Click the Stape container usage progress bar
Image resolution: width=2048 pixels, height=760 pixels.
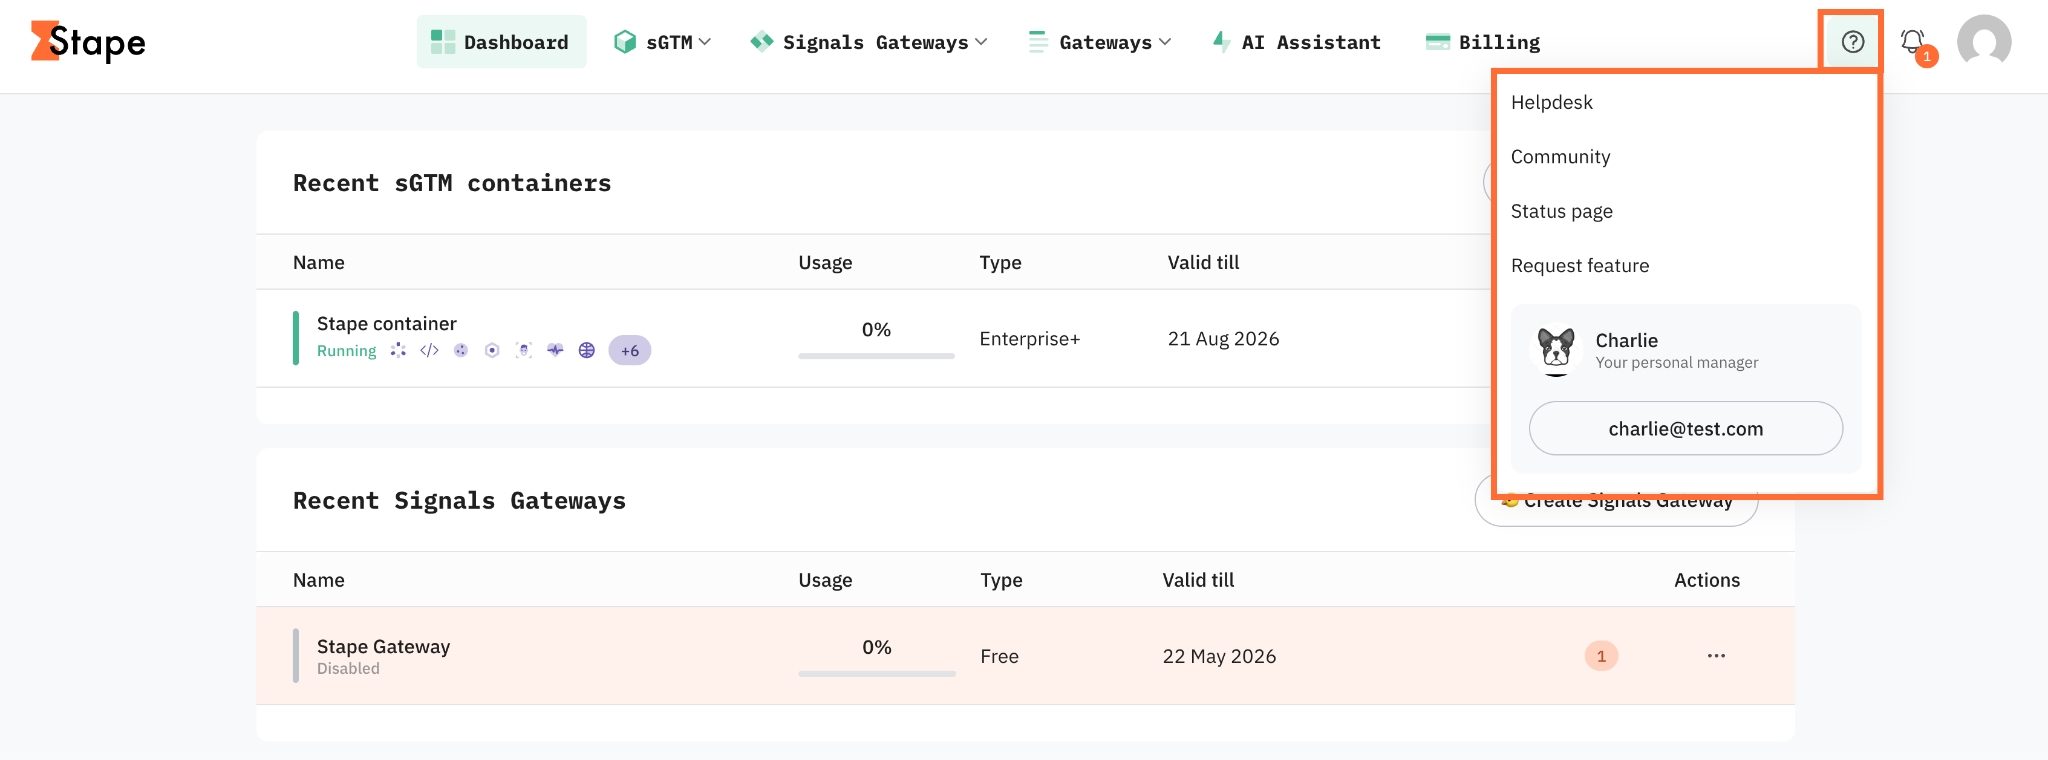tap(876, 356)
